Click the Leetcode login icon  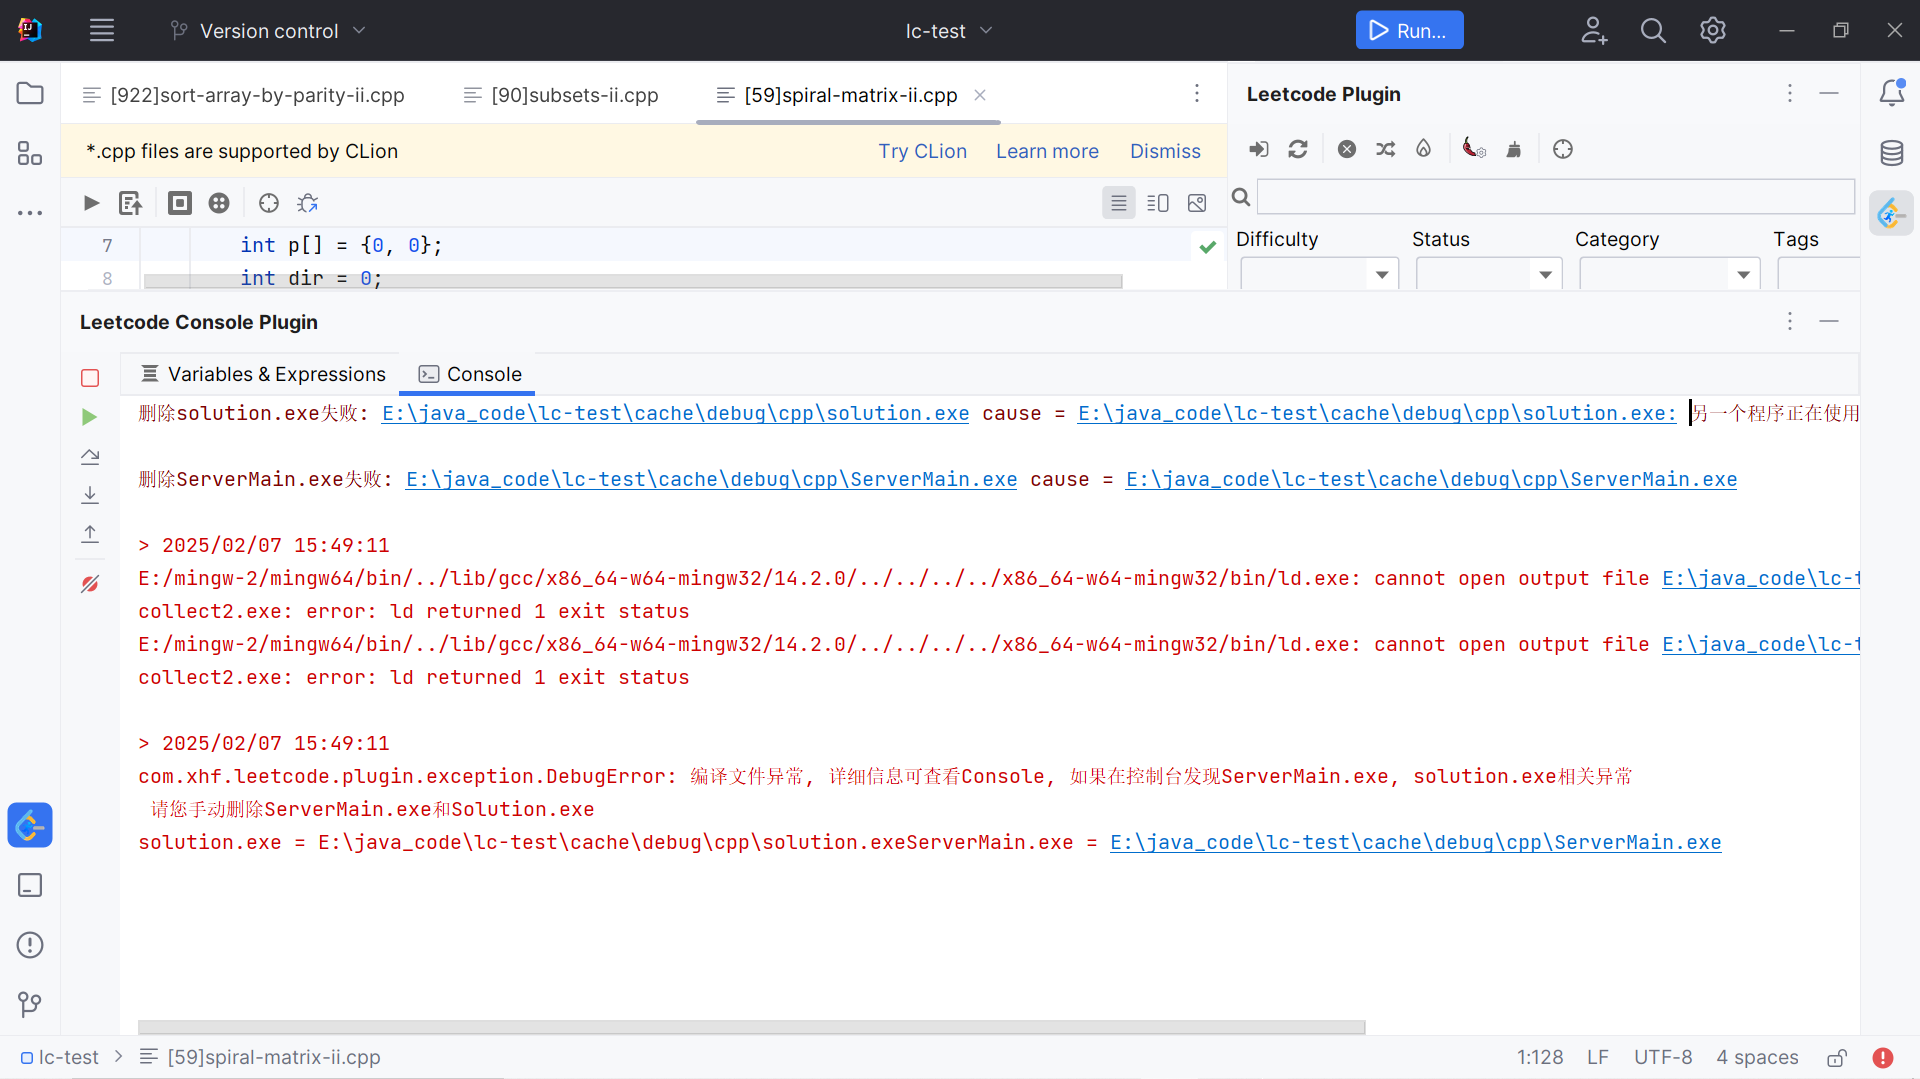(x=1258, y=149)
